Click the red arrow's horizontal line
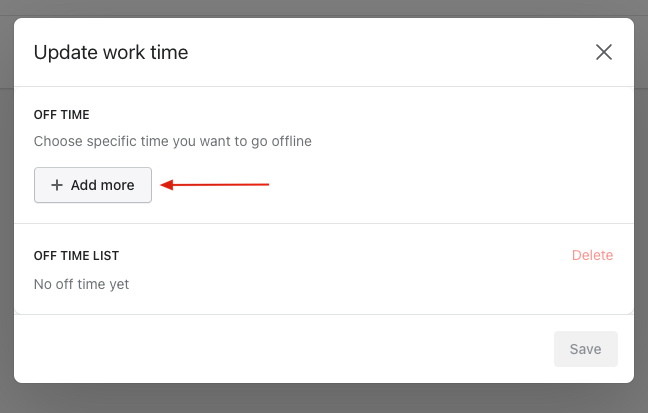 click(225, 184)
